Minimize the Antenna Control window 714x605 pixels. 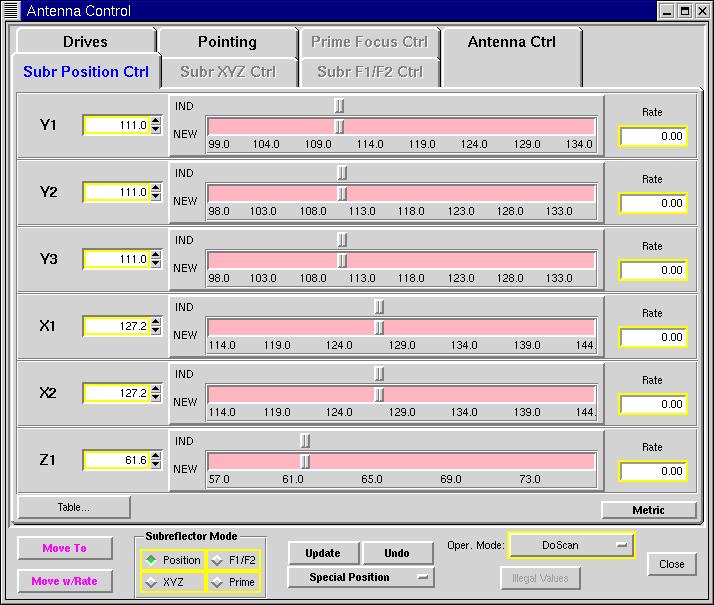tap(667, 11)
